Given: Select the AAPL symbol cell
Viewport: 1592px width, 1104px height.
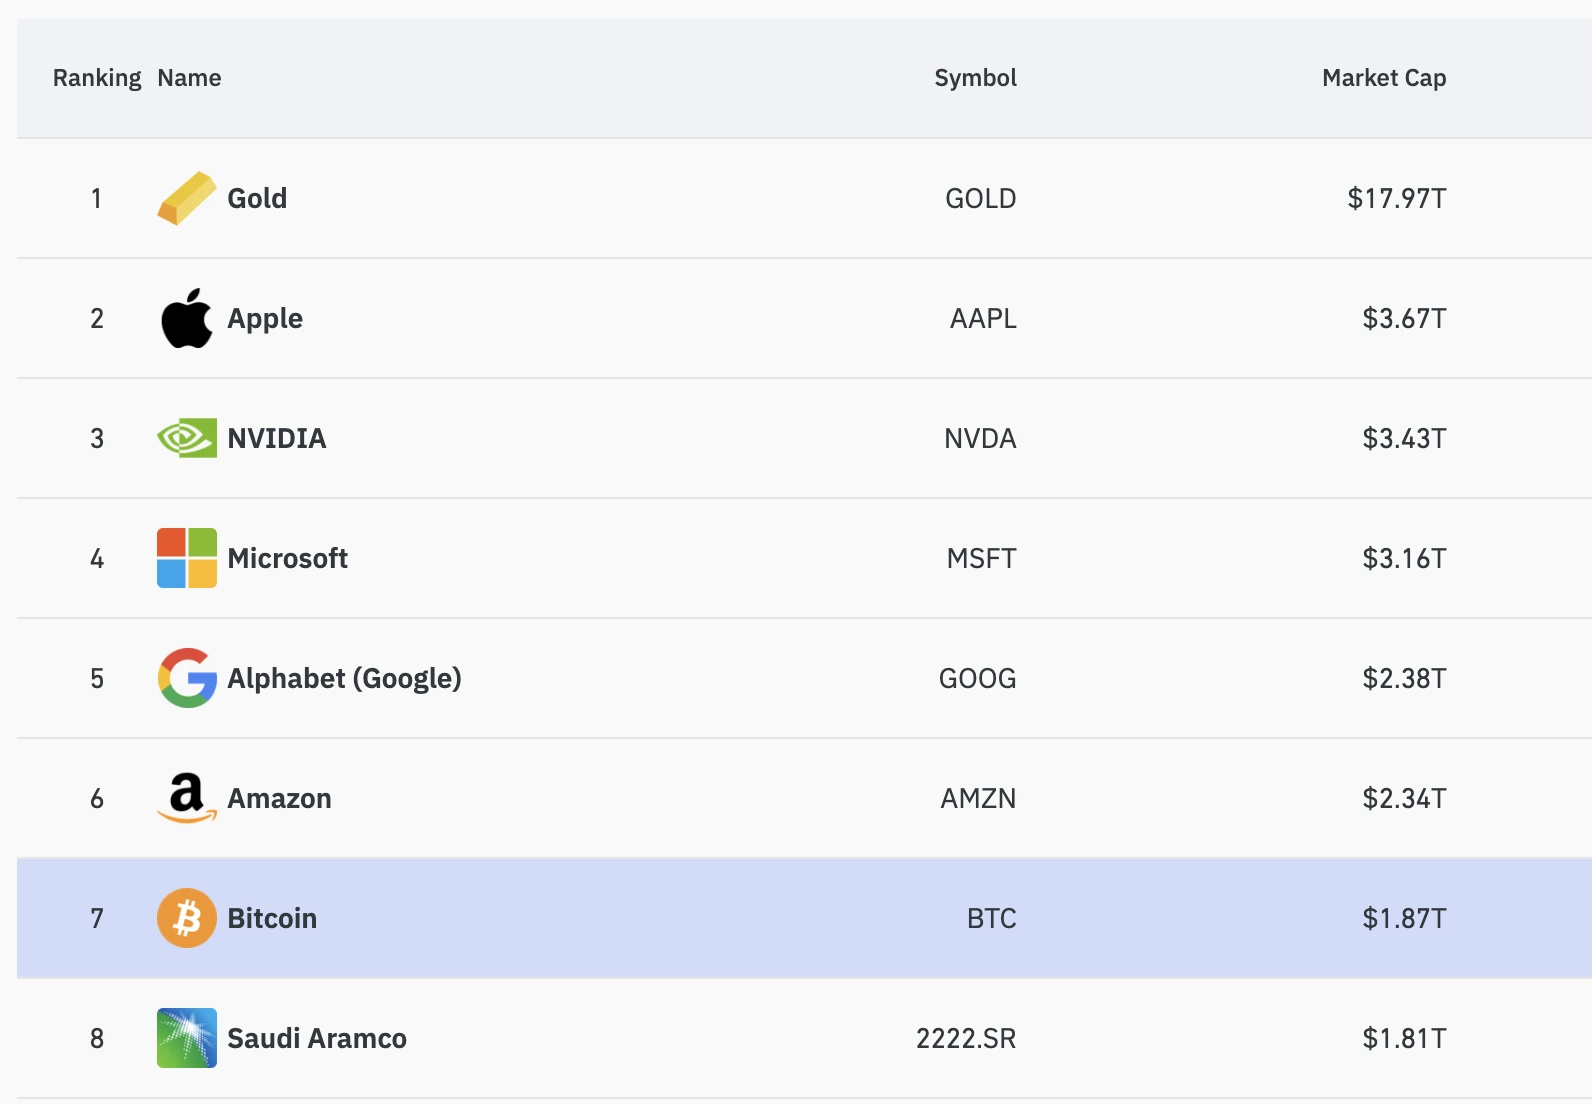Looking at the screenshot, I should (983, 318).
